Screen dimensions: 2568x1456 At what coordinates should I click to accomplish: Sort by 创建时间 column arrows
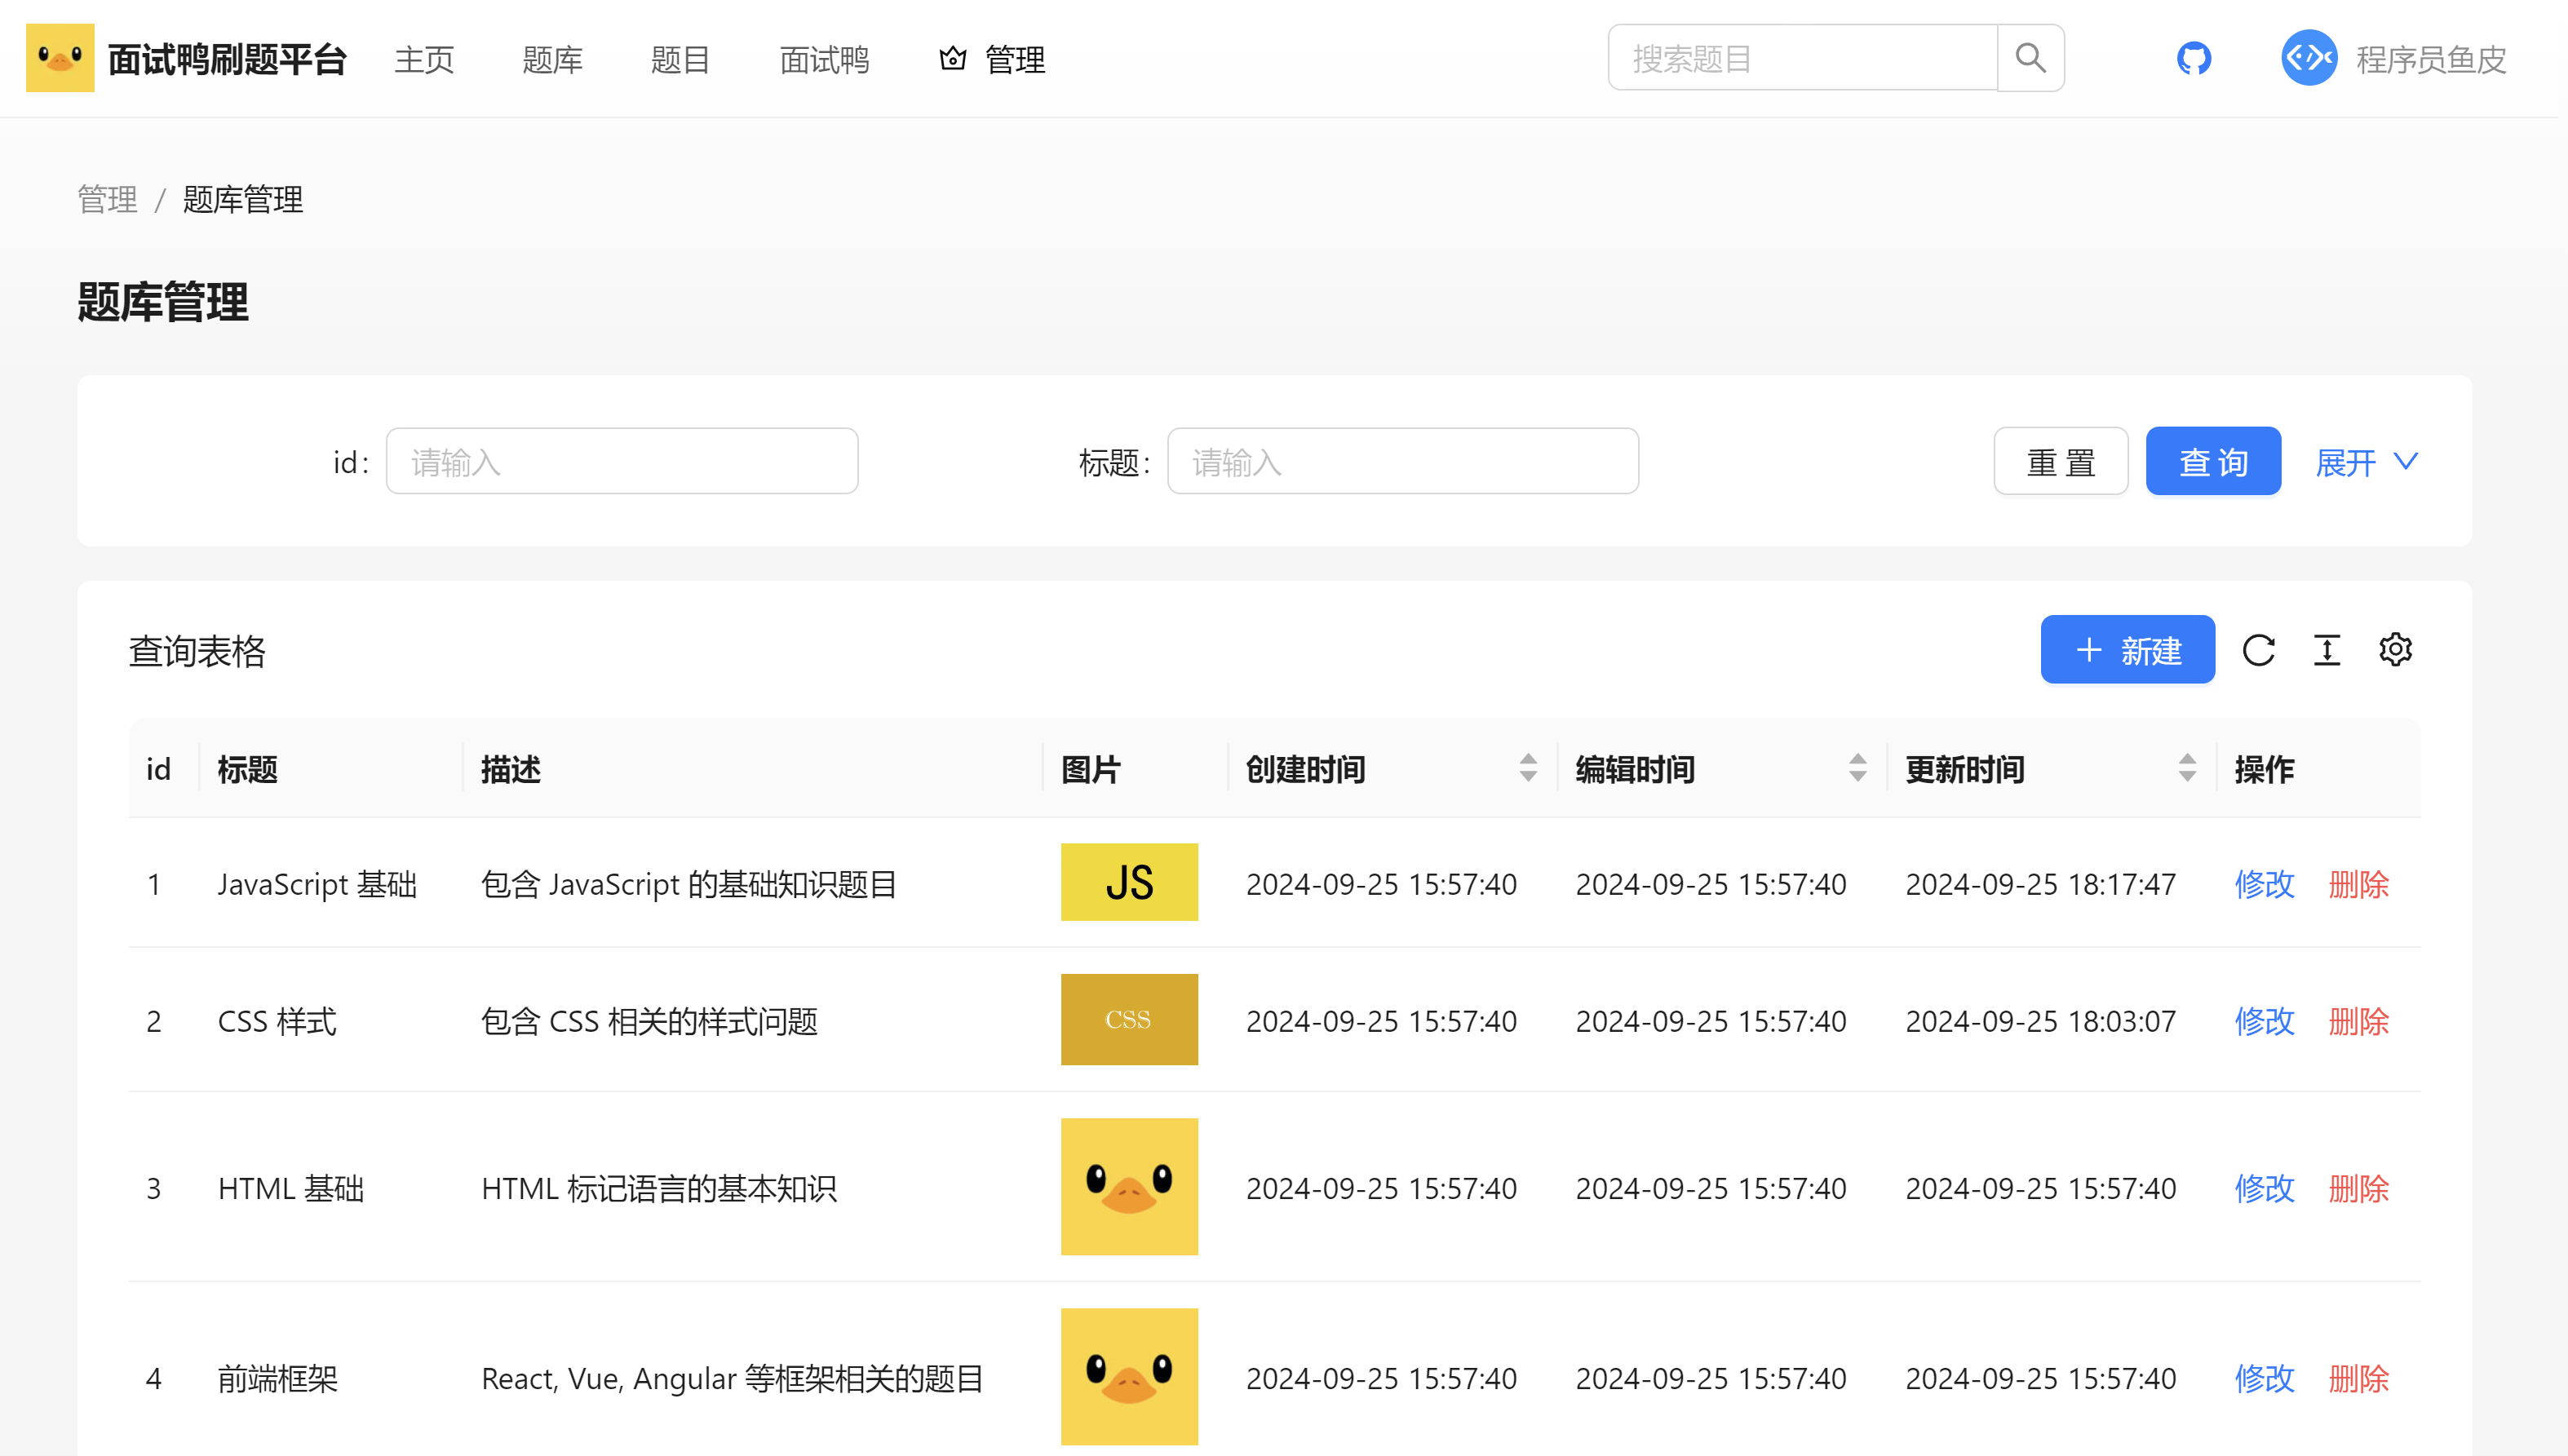(1528, 768)
